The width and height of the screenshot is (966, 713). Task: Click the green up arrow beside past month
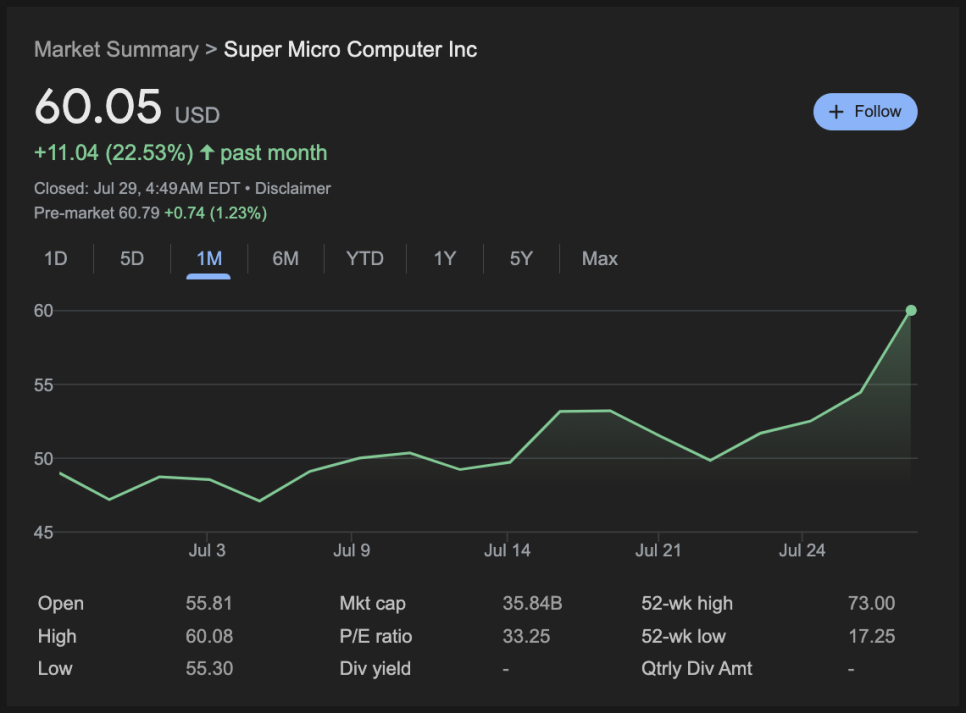(207, 153)
